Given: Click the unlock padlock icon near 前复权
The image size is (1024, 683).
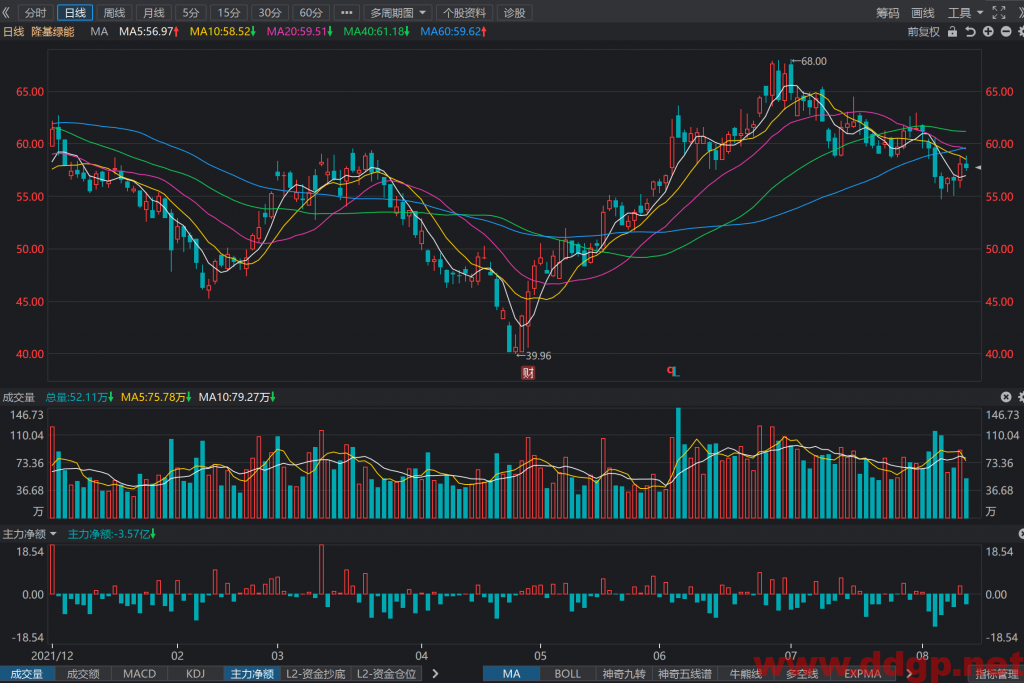Looking at the screenshot, I should 952,31.
